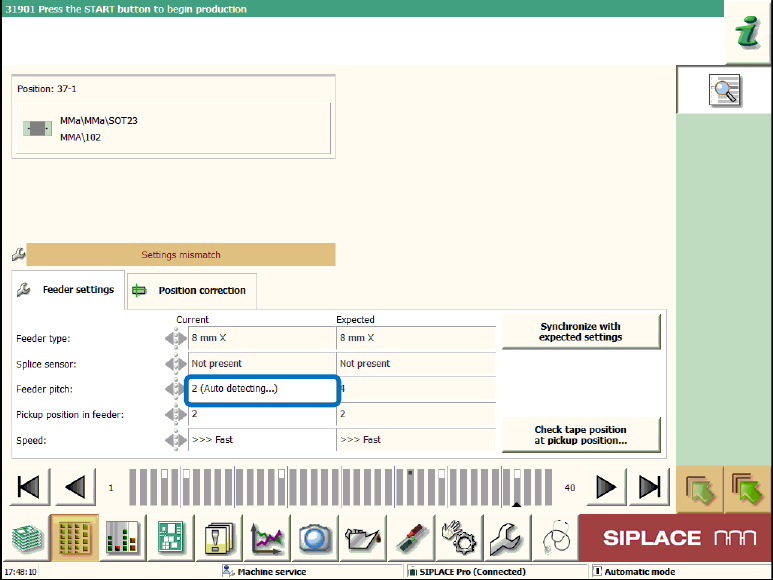Click the SOT23 component thumbnail
Viewport: 773px width, 580px height.
pos(37,129)
